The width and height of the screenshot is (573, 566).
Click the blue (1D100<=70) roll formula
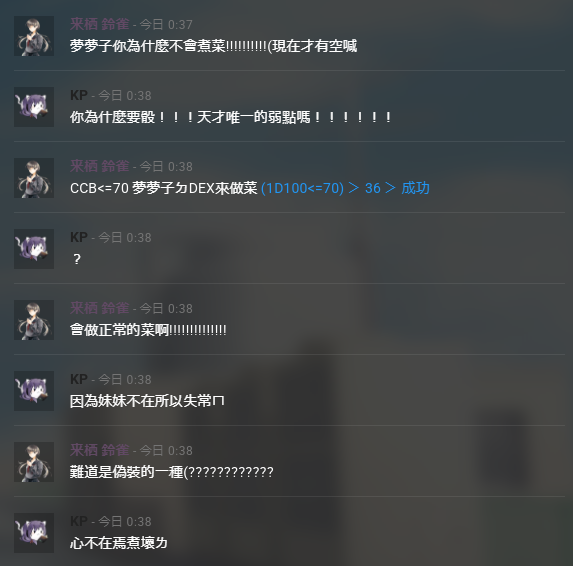302,188
